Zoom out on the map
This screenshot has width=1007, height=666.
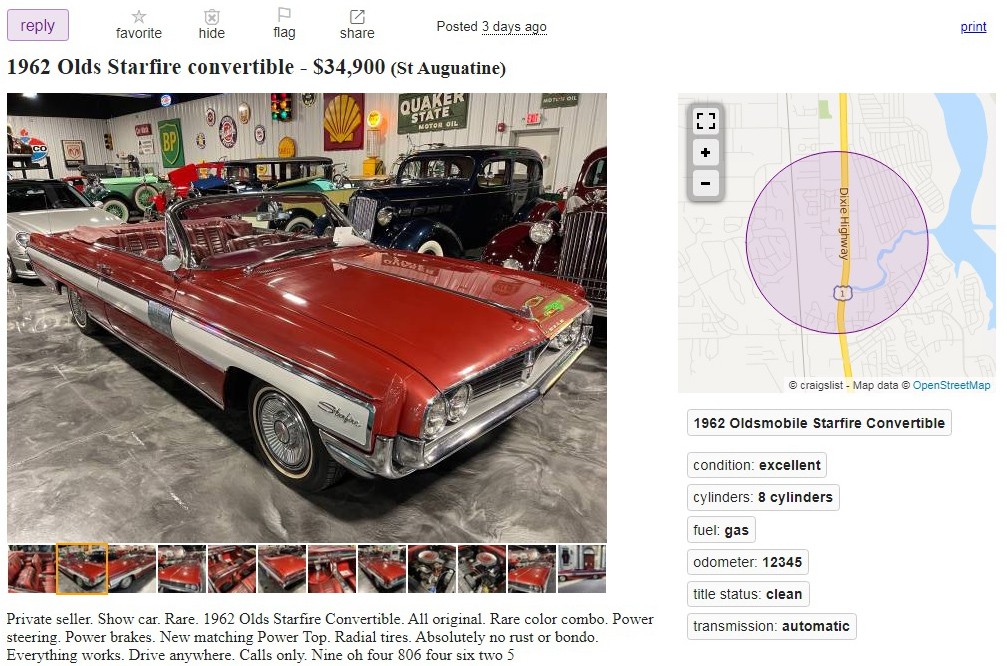pyautogui.click(x=705, y=183)
